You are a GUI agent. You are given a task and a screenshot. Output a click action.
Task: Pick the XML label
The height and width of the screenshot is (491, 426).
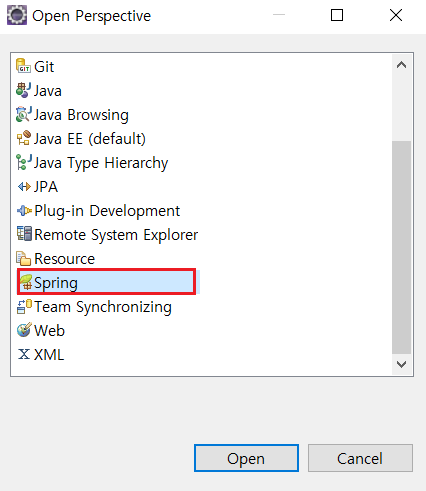49,355
